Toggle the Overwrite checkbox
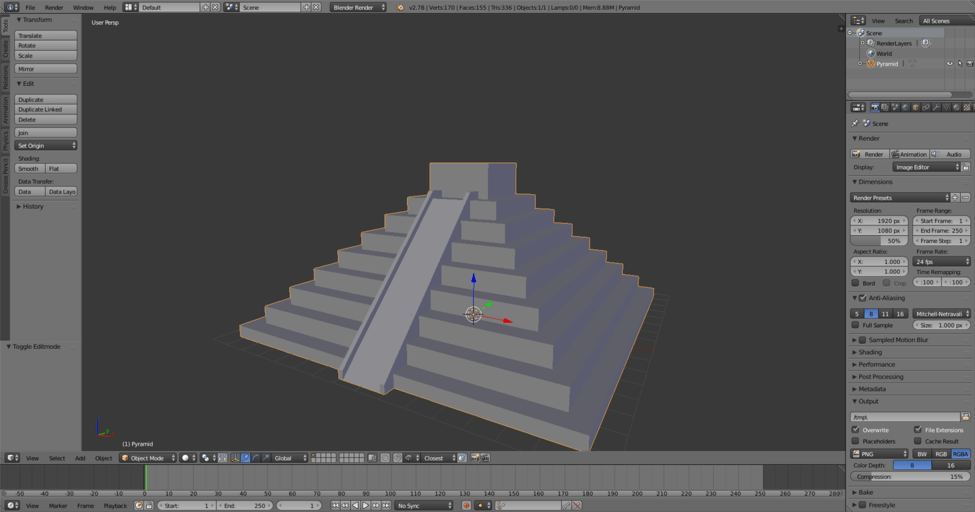The height and width of the screenshot is (512, 975). (x=855, y=430)
